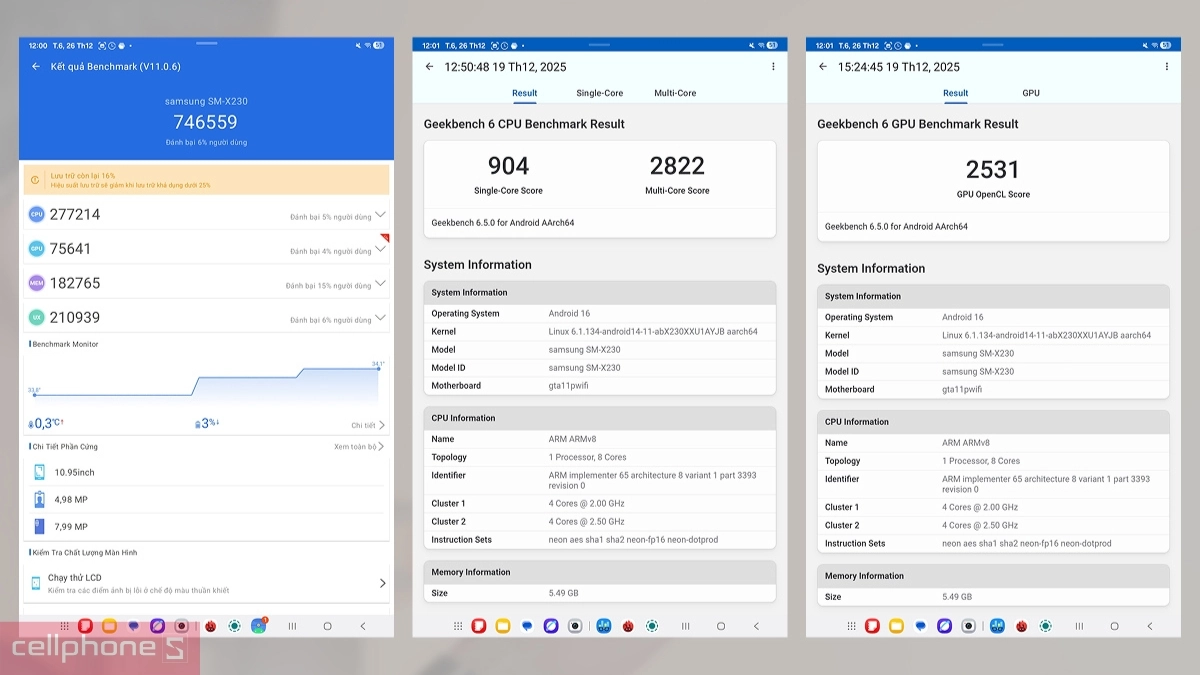Open the 'Xem toàn bộ' hardware details link
Screen dimensions: 1200x675
pos(358,447)
